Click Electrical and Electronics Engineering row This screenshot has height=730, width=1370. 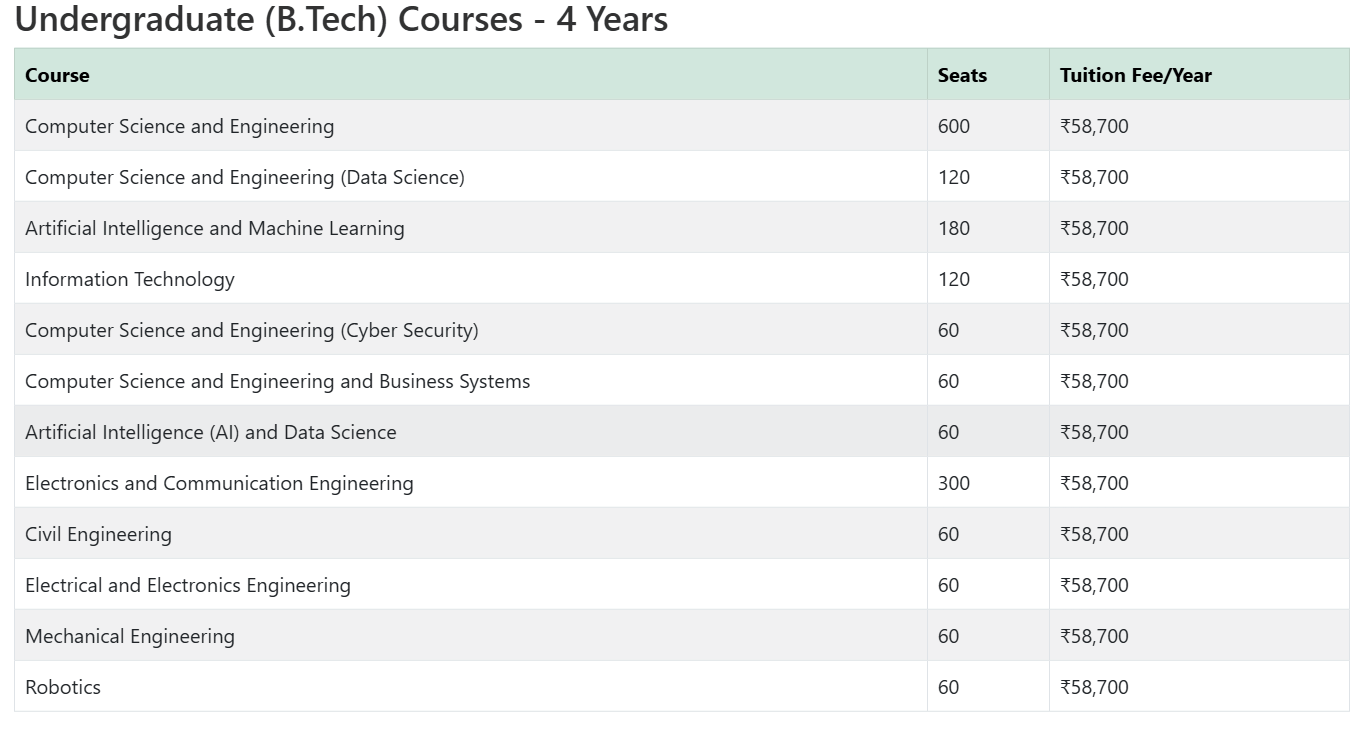coord(187,585)
